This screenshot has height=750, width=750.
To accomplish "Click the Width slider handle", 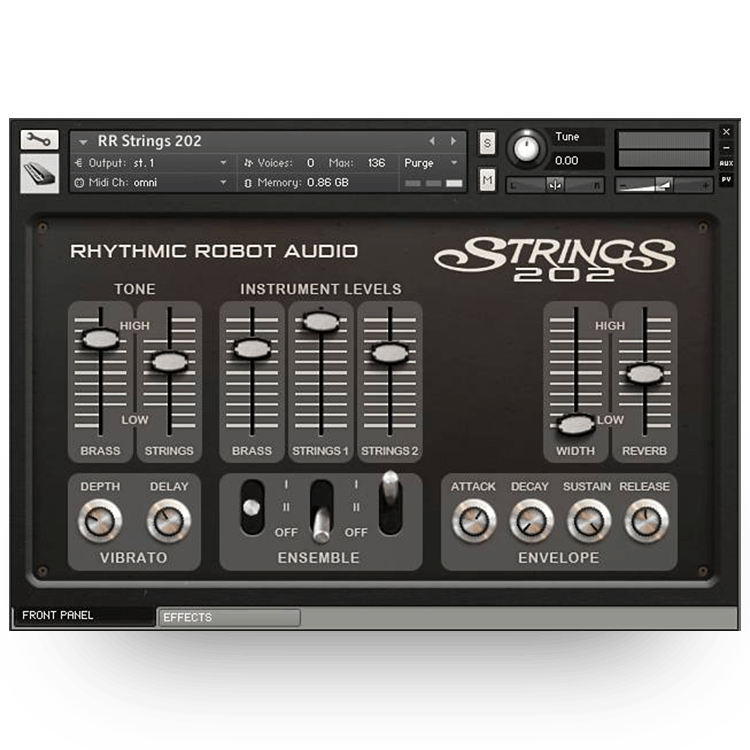I will 576,424.
